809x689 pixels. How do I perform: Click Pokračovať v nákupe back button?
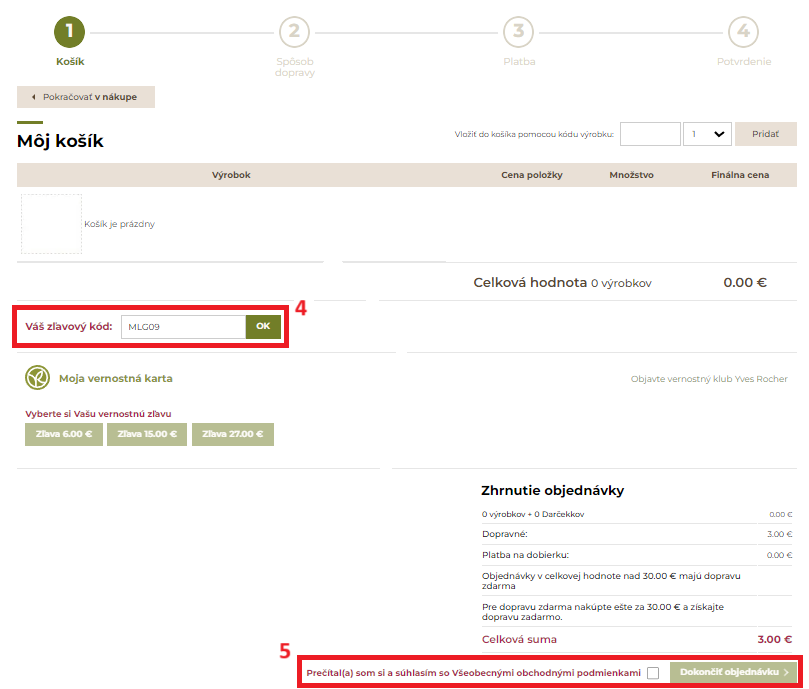pyautogui.click(x=86, y=97)
